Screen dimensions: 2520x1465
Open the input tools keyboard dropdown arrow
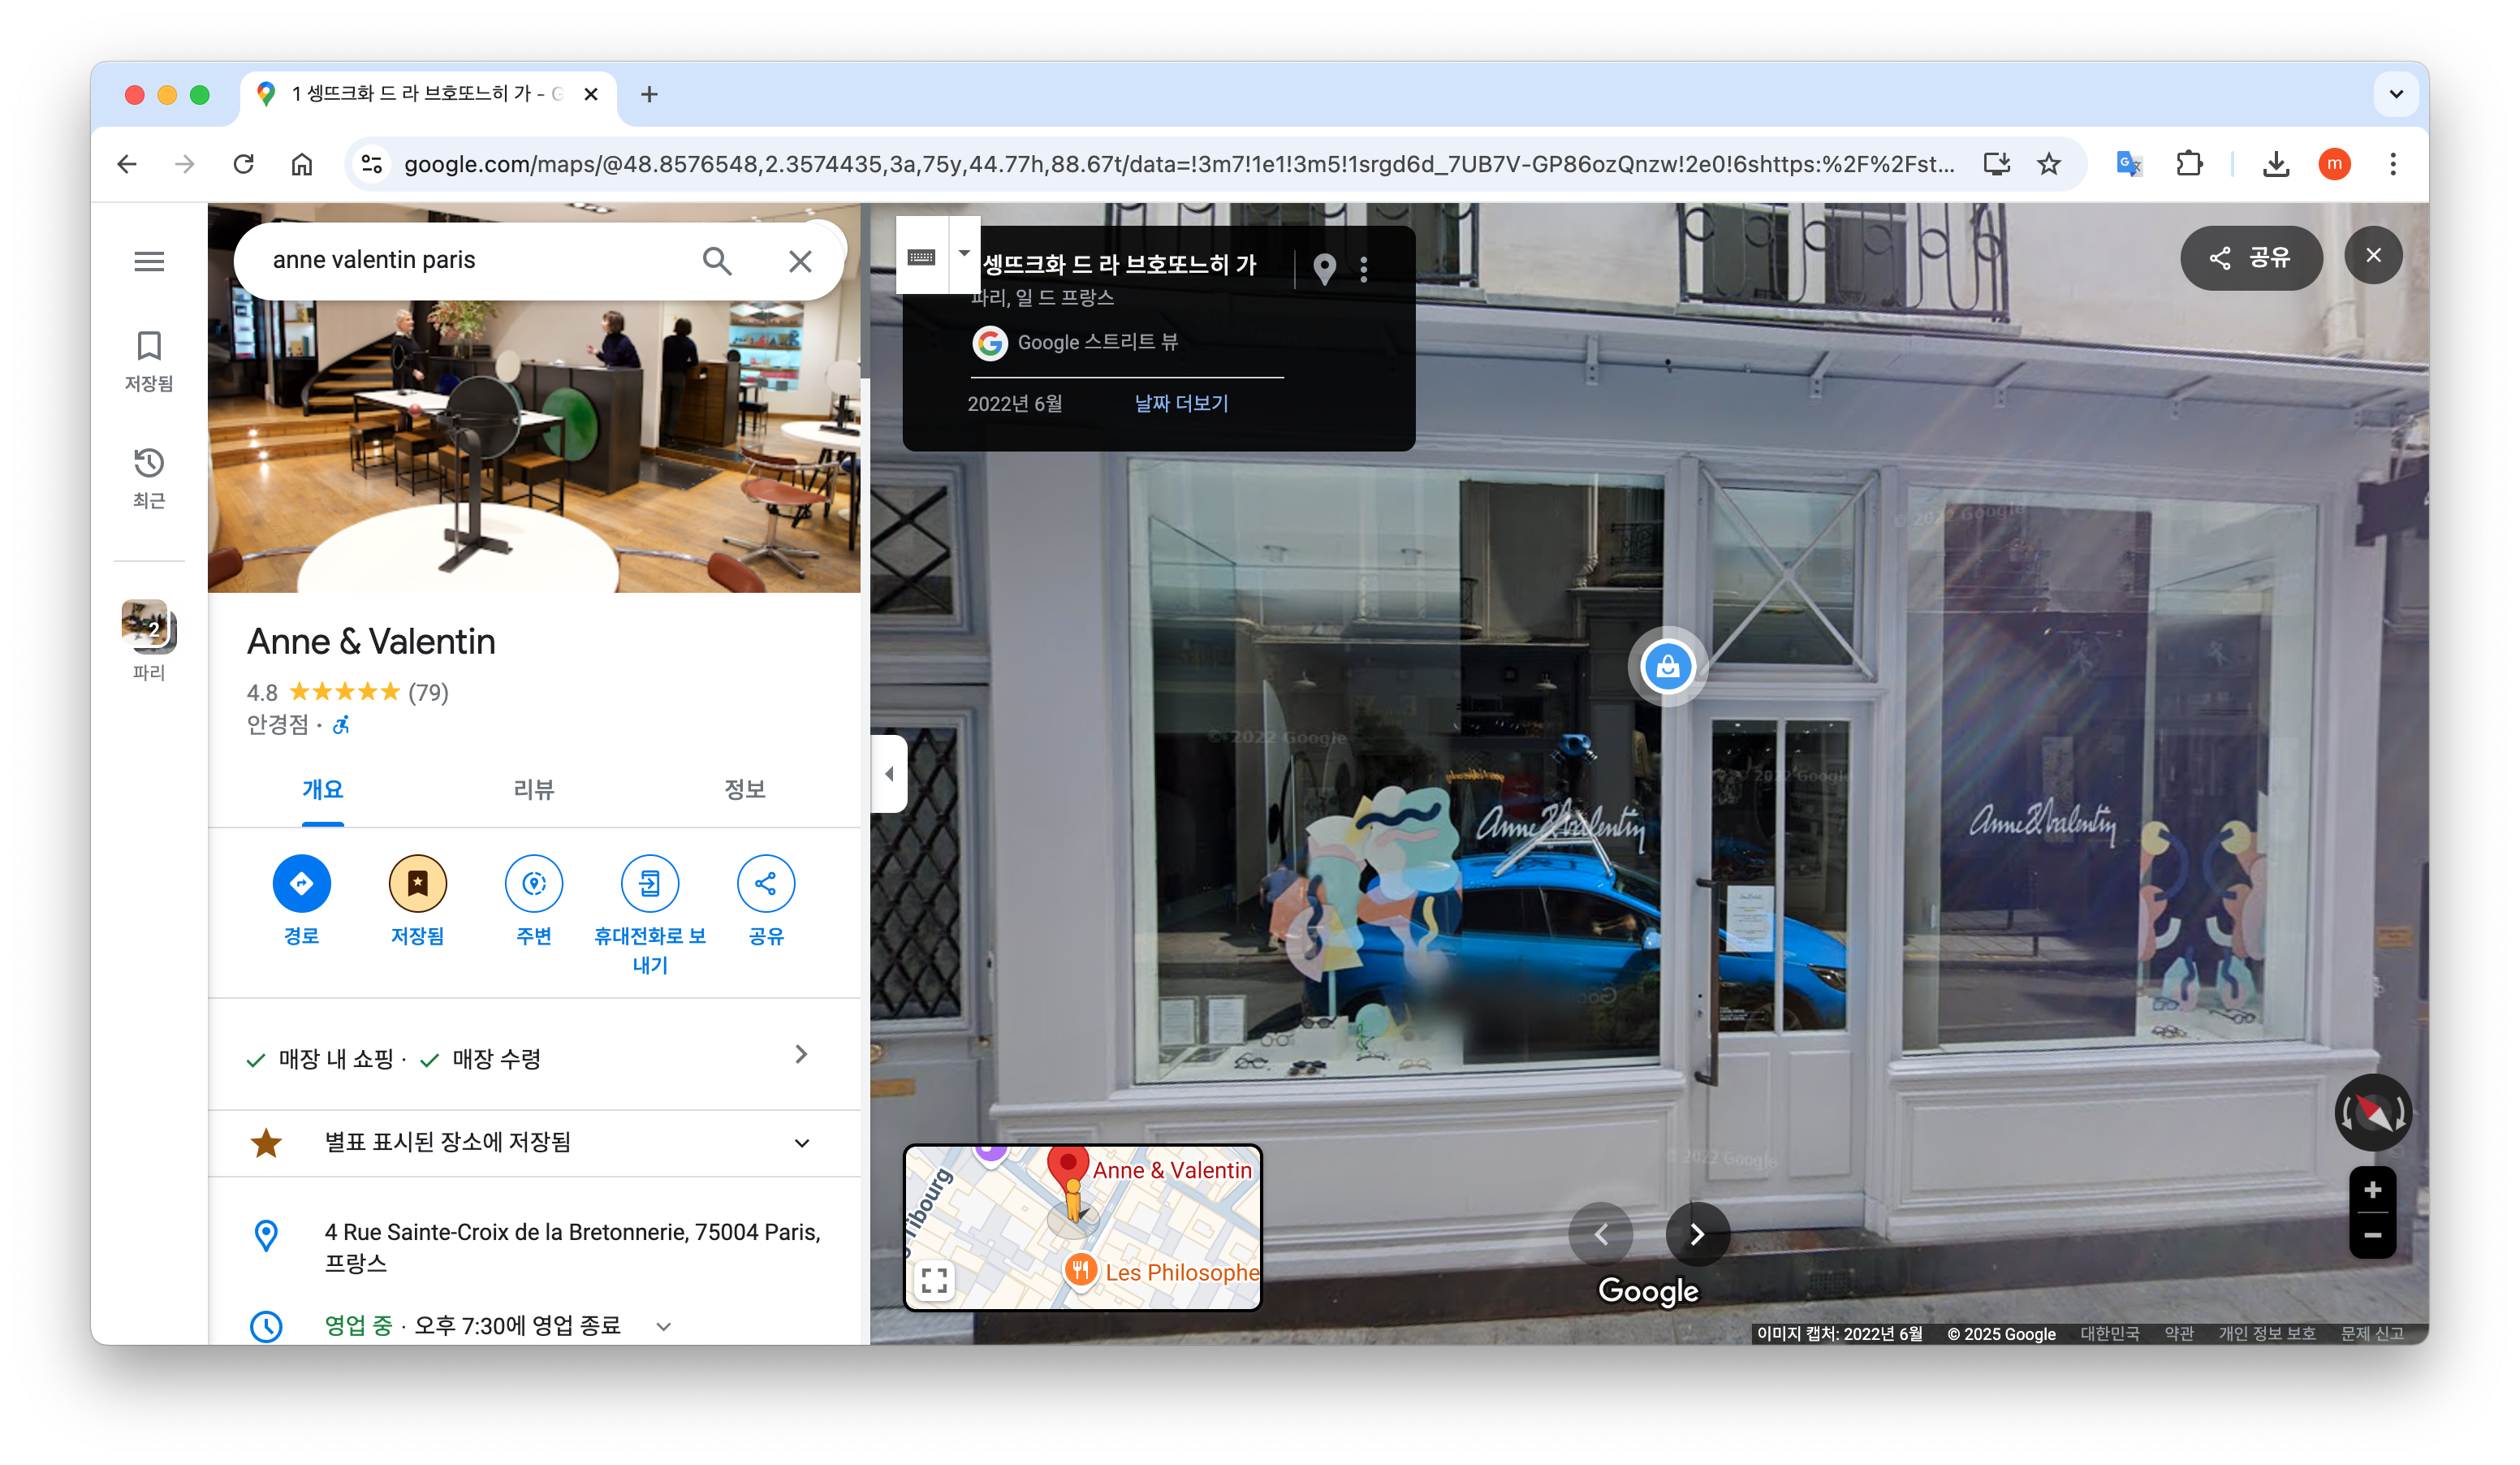point(964,254)
